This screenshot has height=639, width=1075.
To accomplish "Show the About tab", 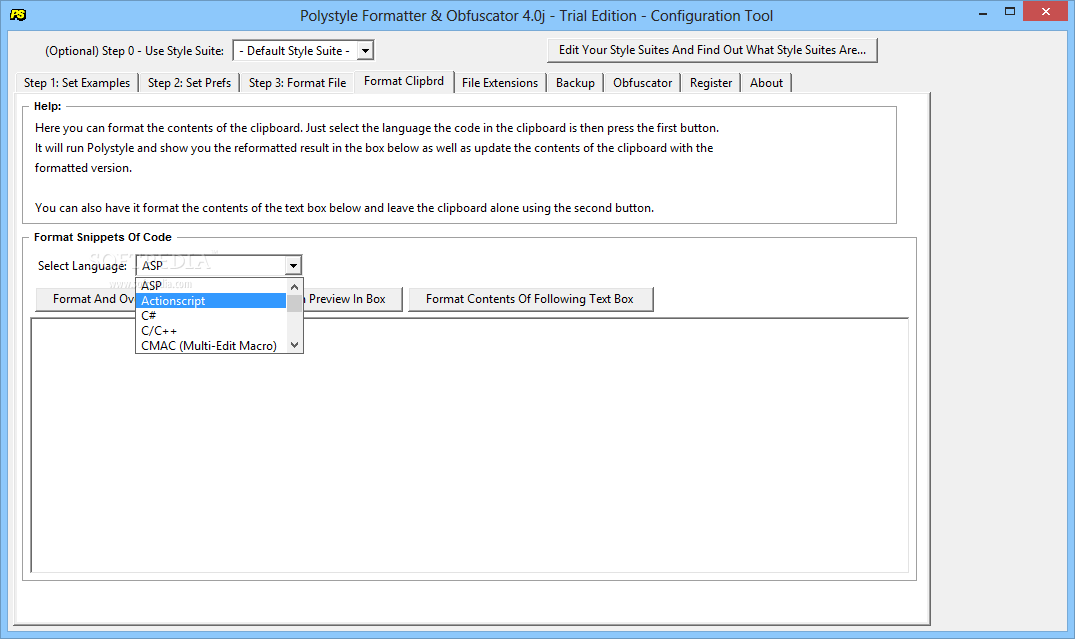I will click(x=766, y=83).
